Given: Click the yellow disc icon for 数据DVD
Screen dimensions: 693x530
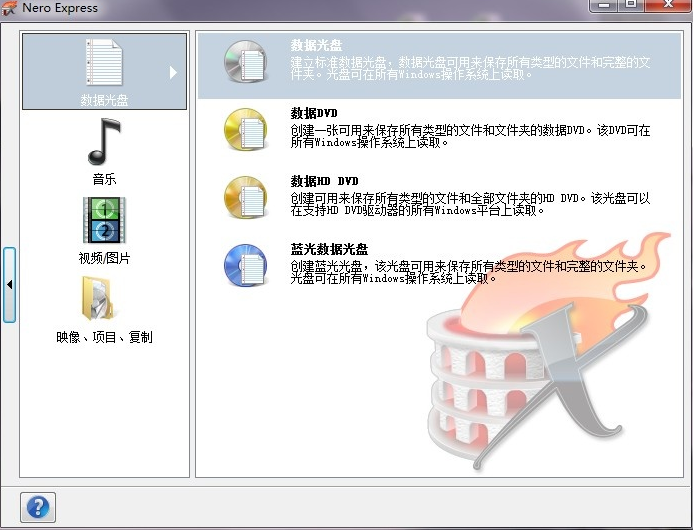Looking at the screenshot, I should pyautogui.click(x=244, y=128).
